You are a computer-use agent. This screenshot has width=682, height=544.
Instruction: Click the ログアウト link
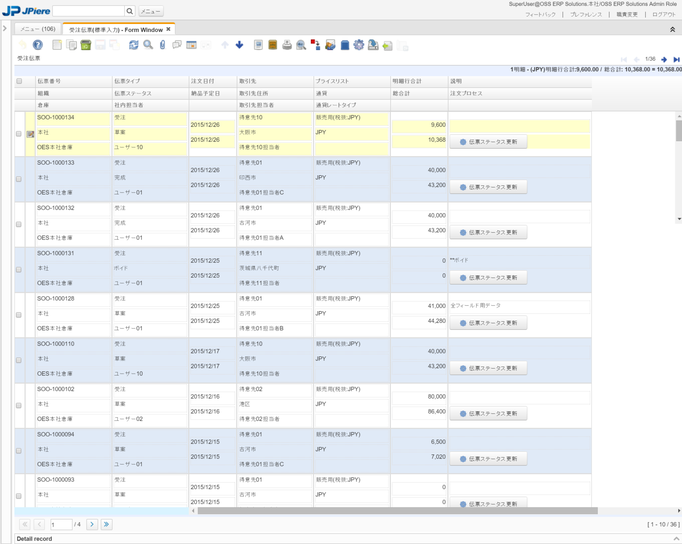[x=664, y=14]
